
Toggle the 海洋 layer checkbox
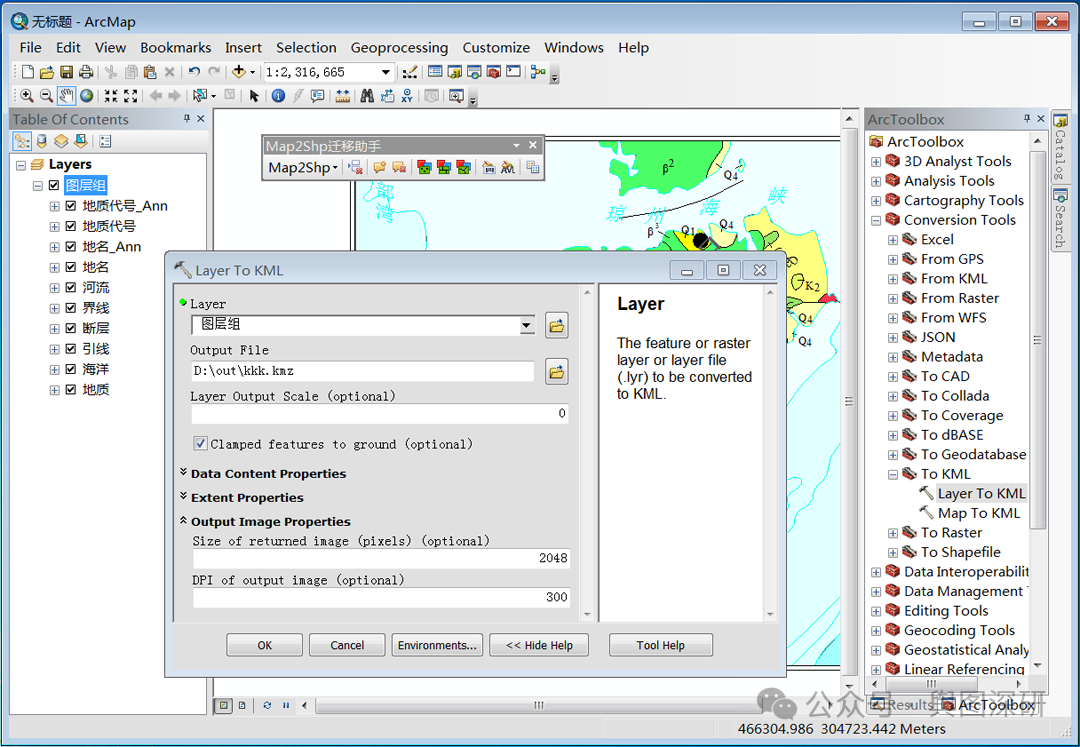point(70,369)
